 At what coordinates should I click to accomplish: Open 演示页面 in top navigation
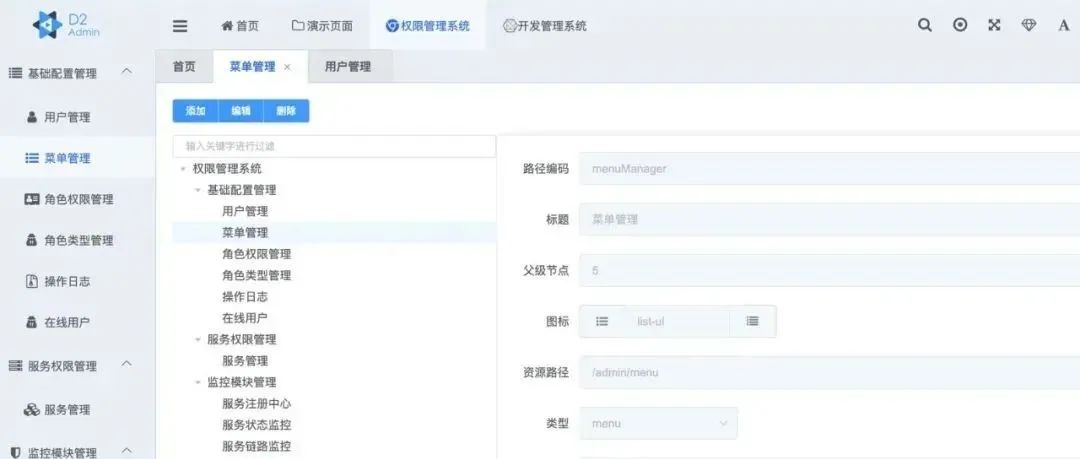(x=322, y=26)
